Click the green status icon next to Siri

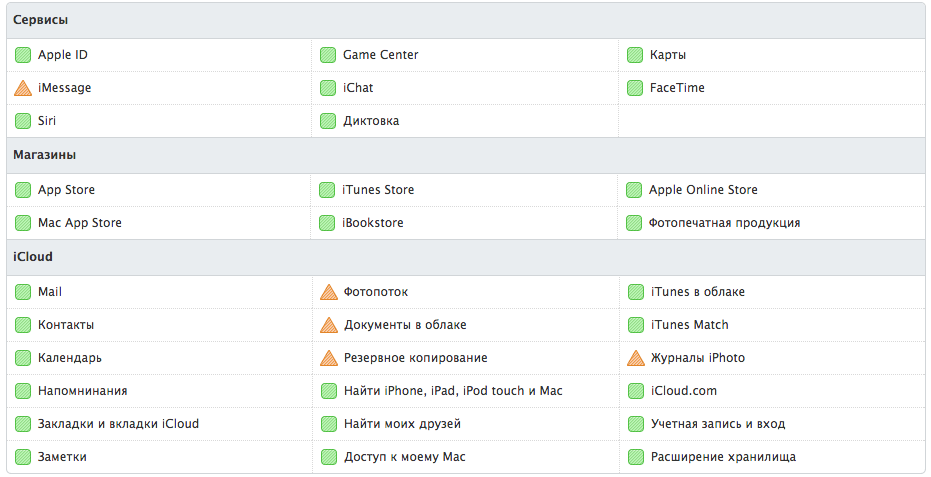pos(23,121)
